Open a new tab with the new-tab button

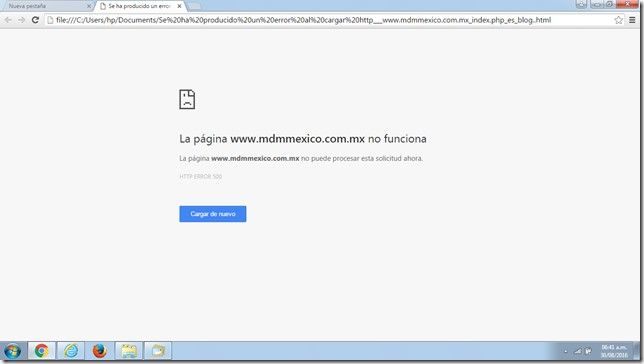(194, 6)
